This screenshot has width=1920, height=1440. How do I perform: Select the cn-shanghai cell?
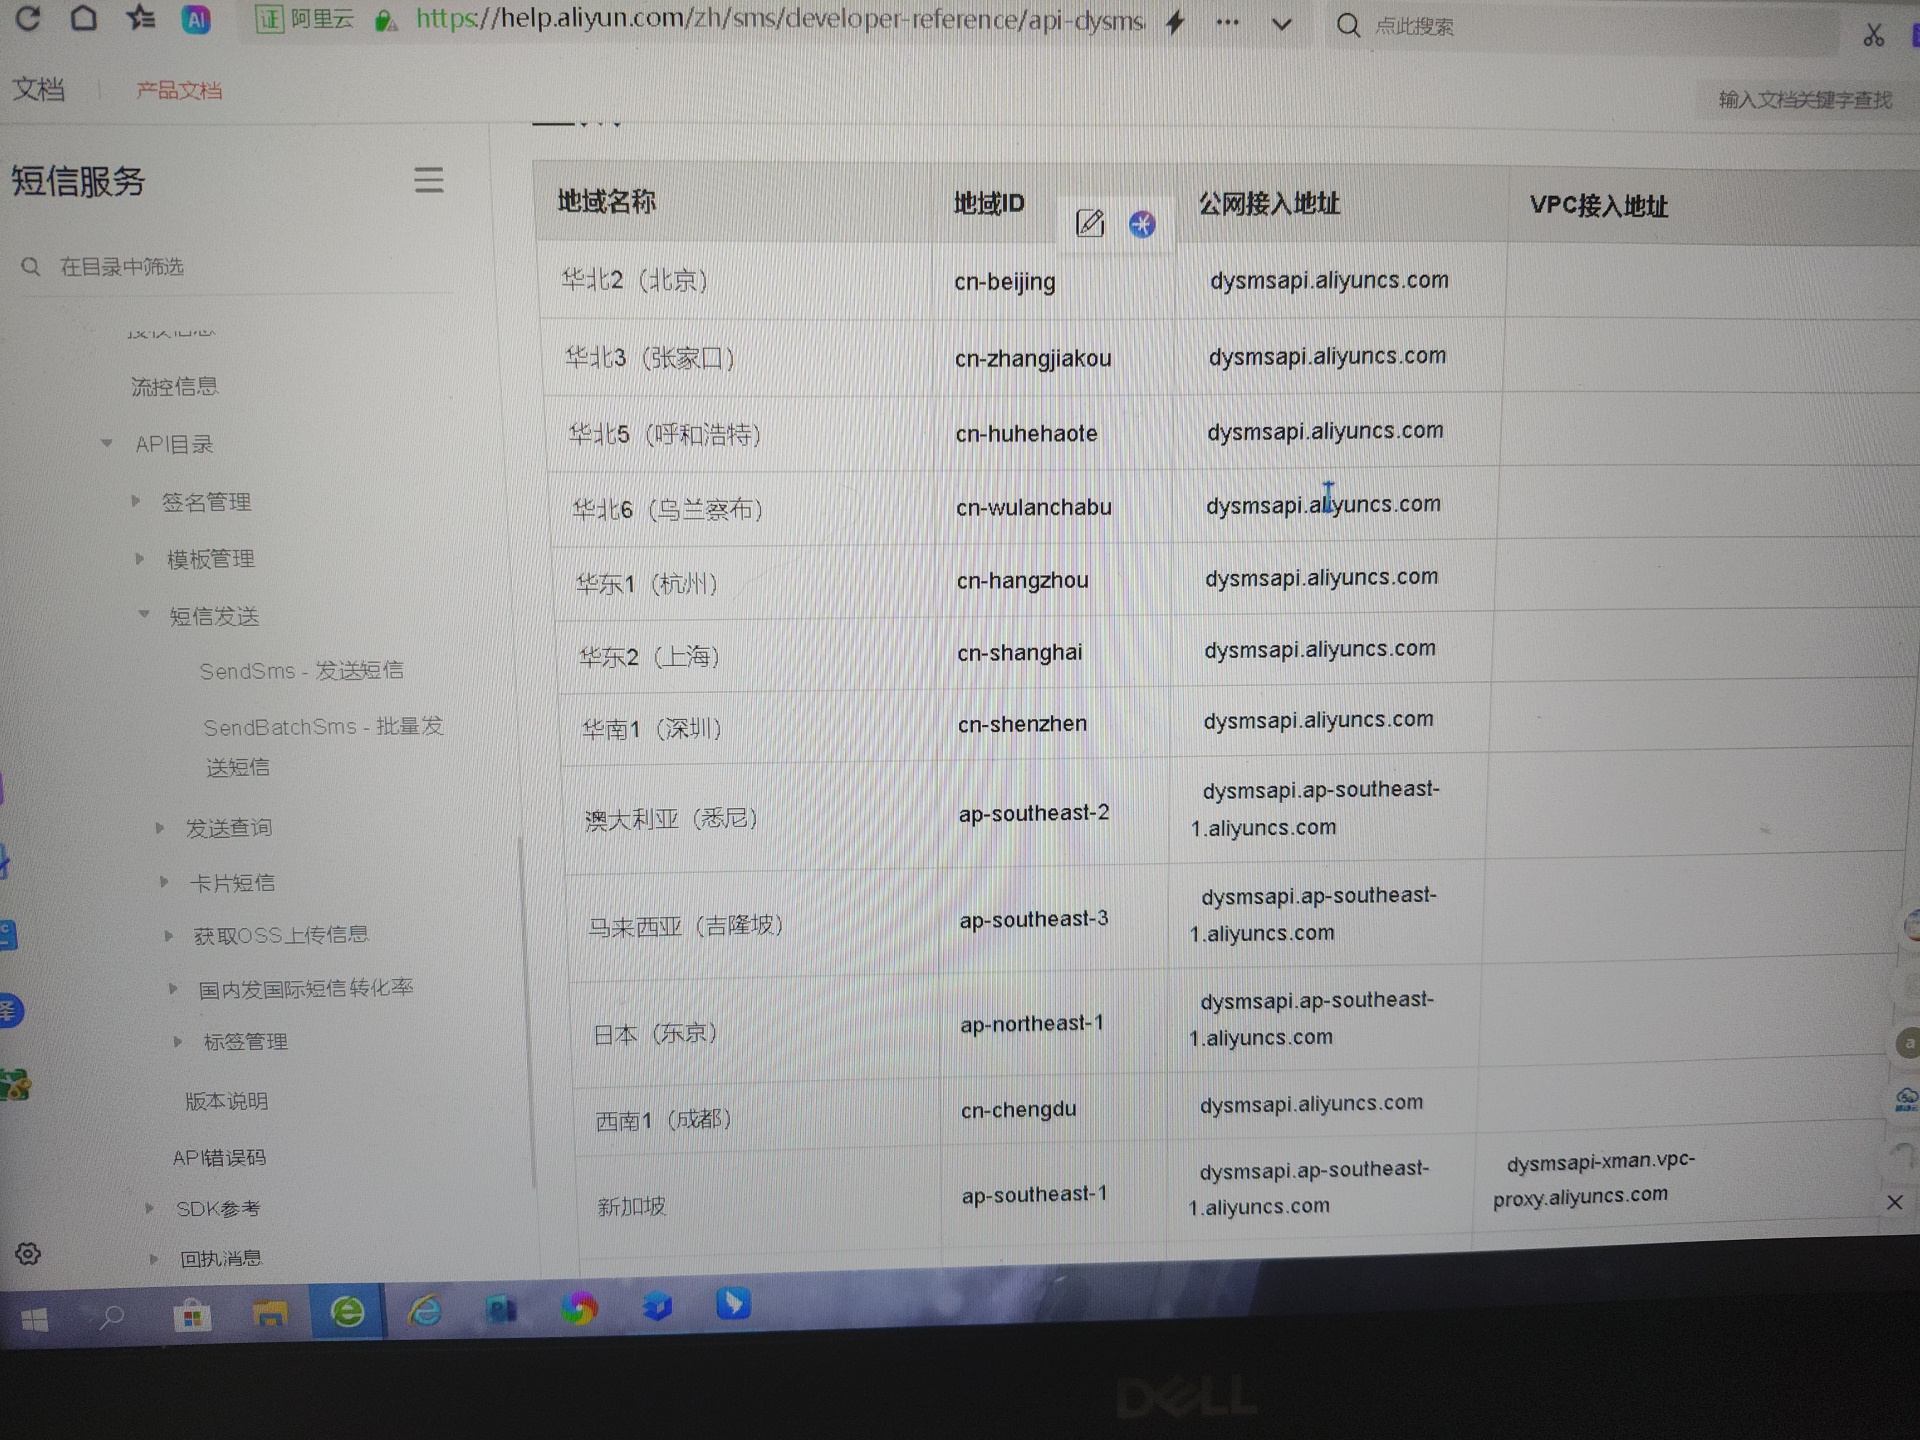[x=1019, y=652]
